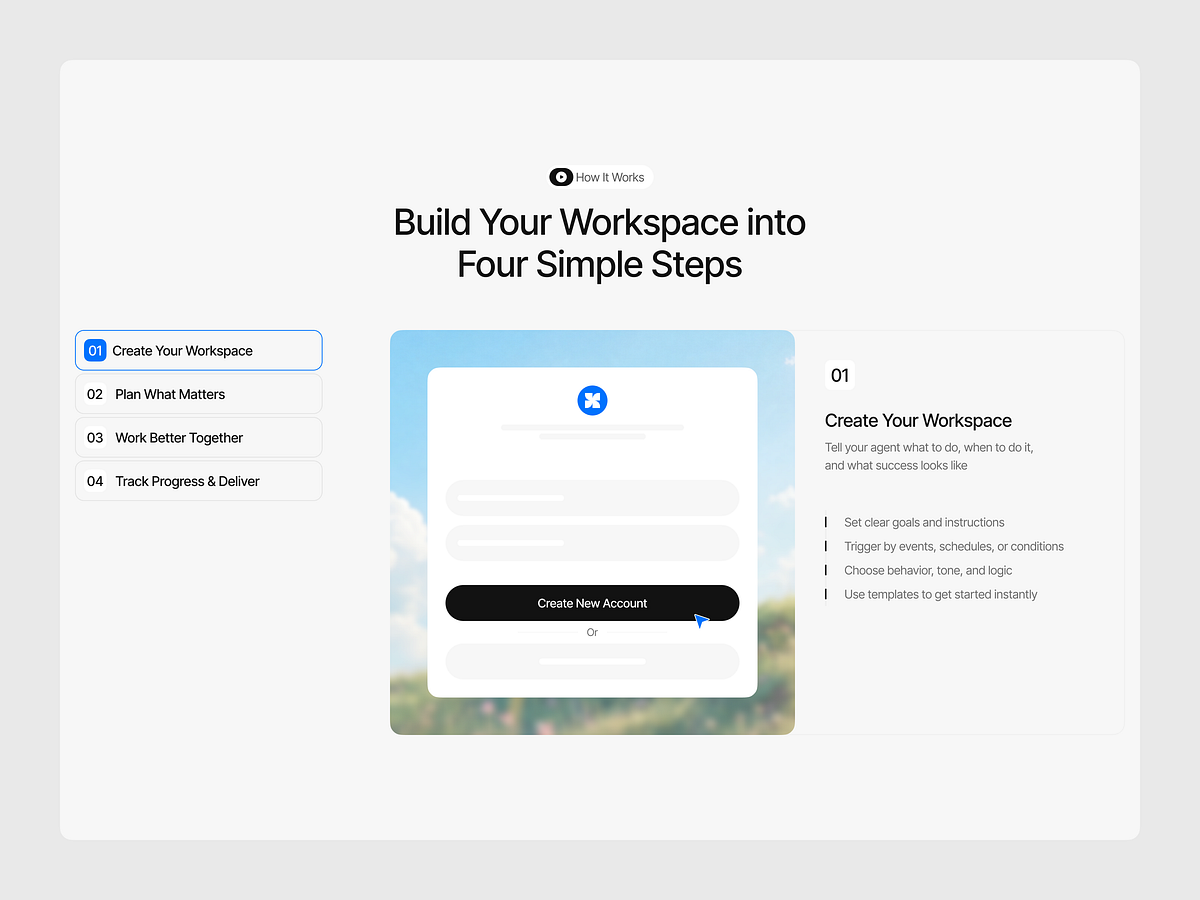Click the second placeholder input field in card

(592, 543)
